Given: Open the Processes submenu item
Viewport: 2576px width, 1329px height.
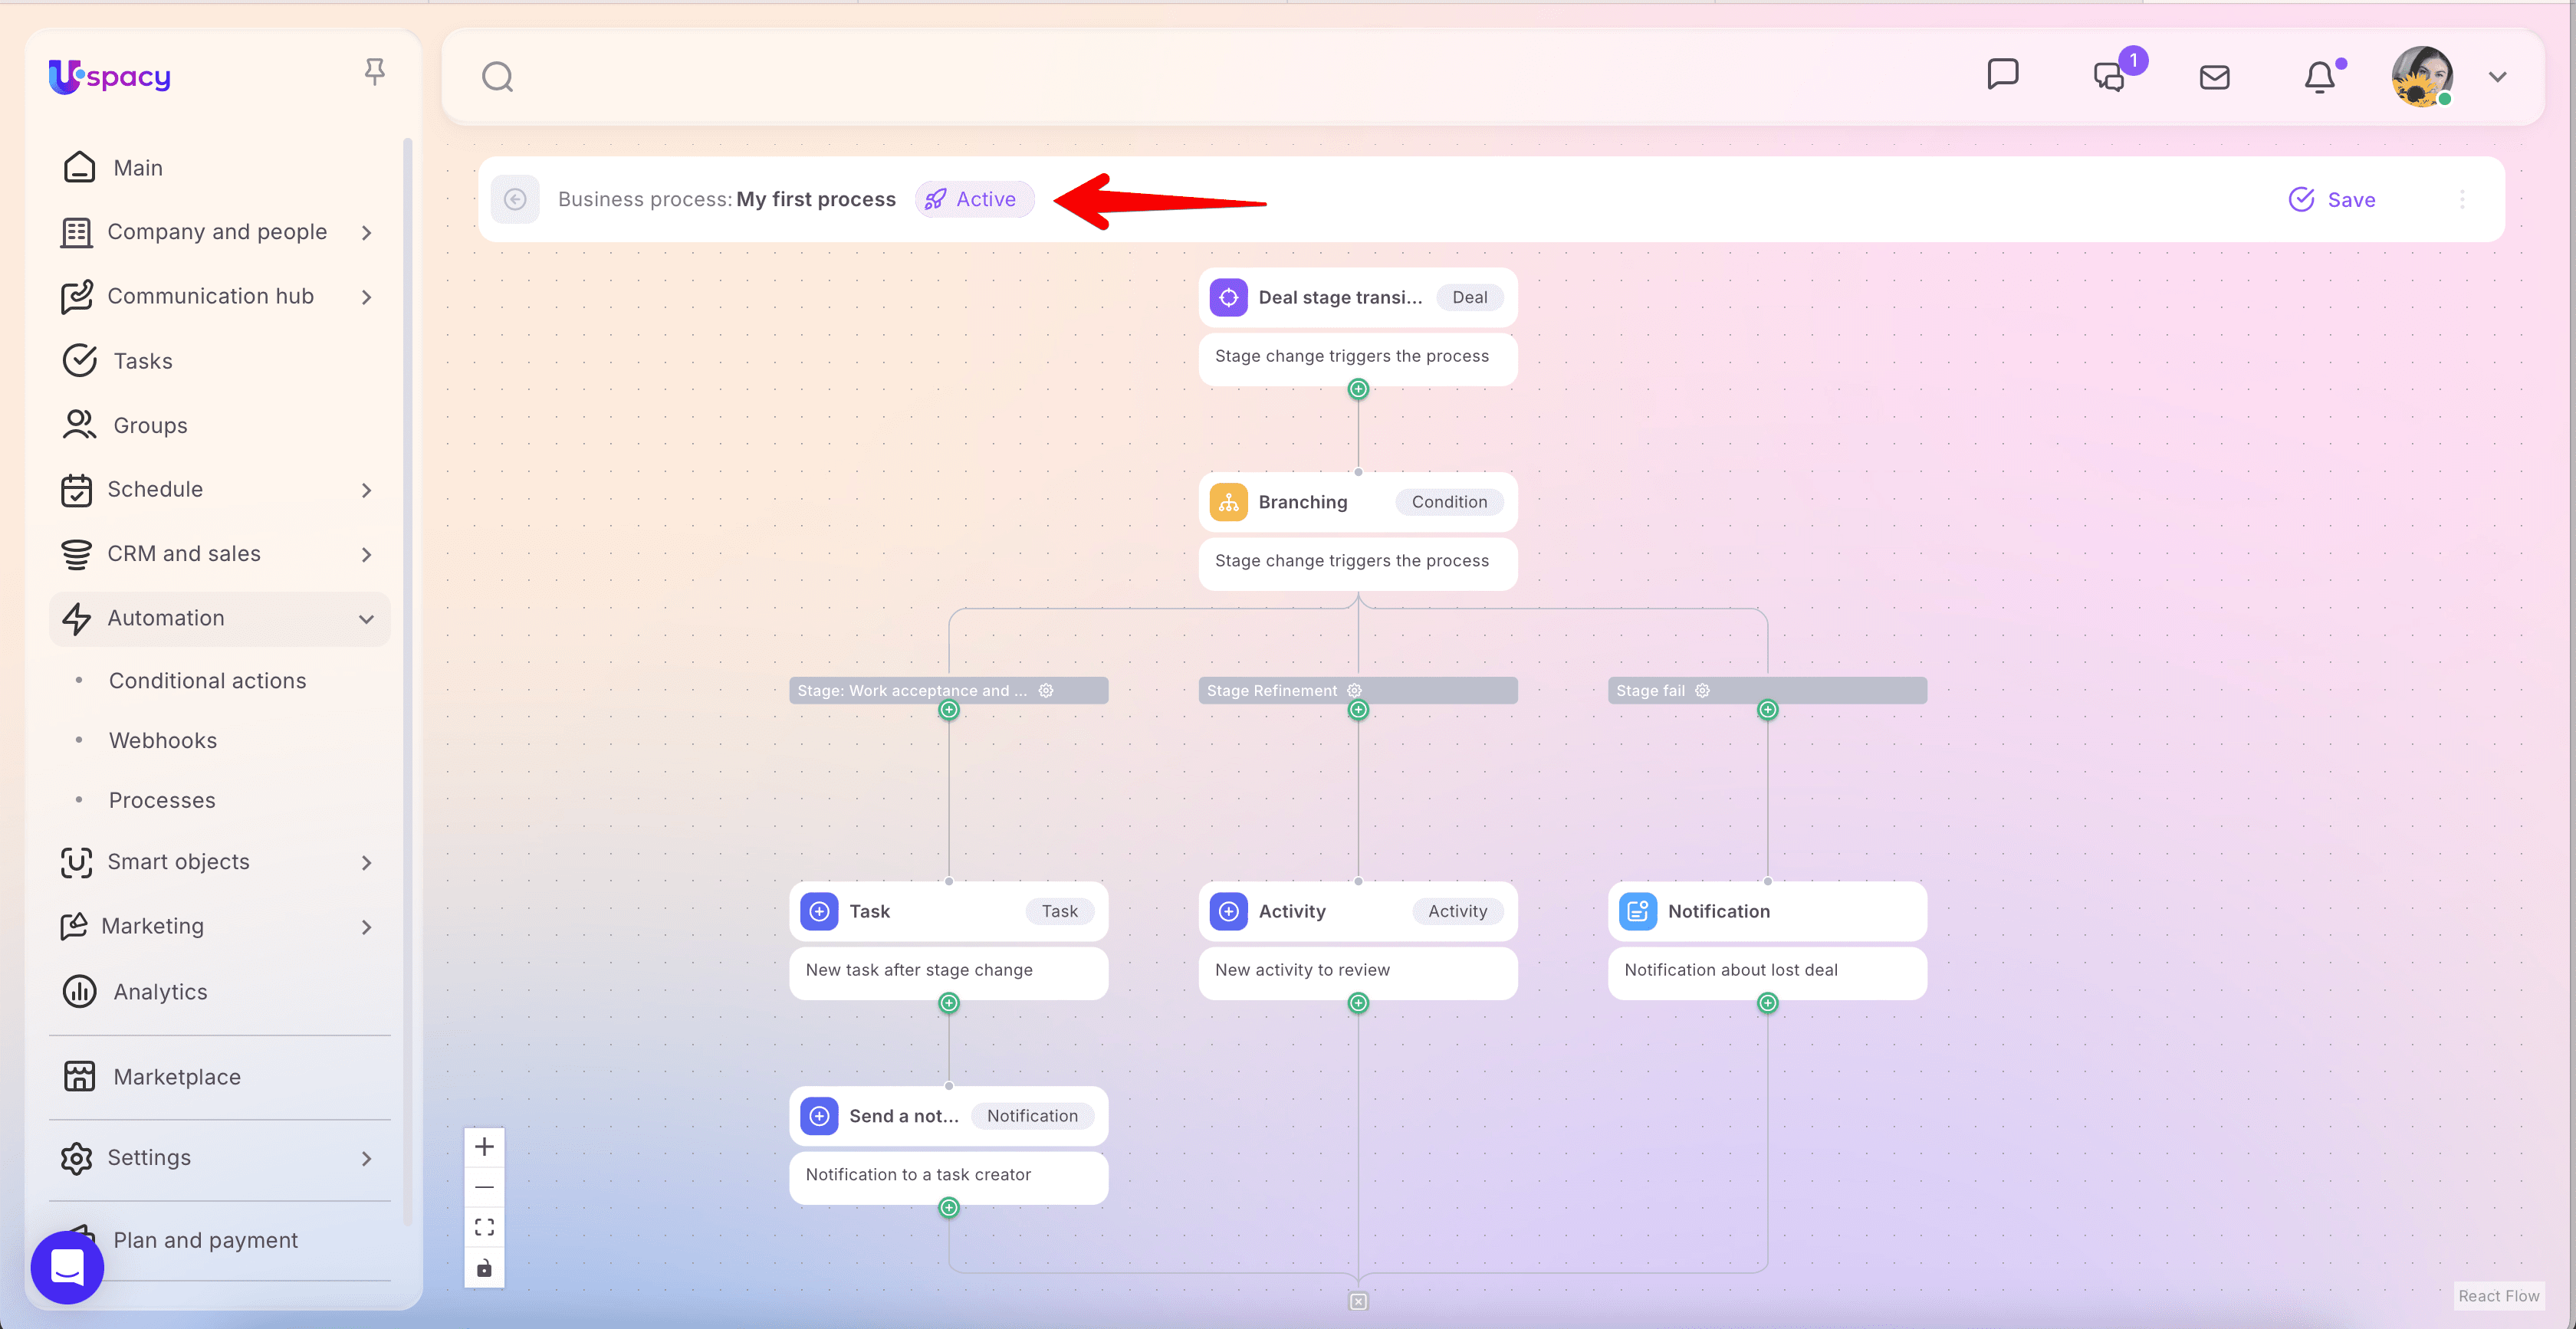Looking at the screenshot, I should pyautogui.click(x=161, y=800).
